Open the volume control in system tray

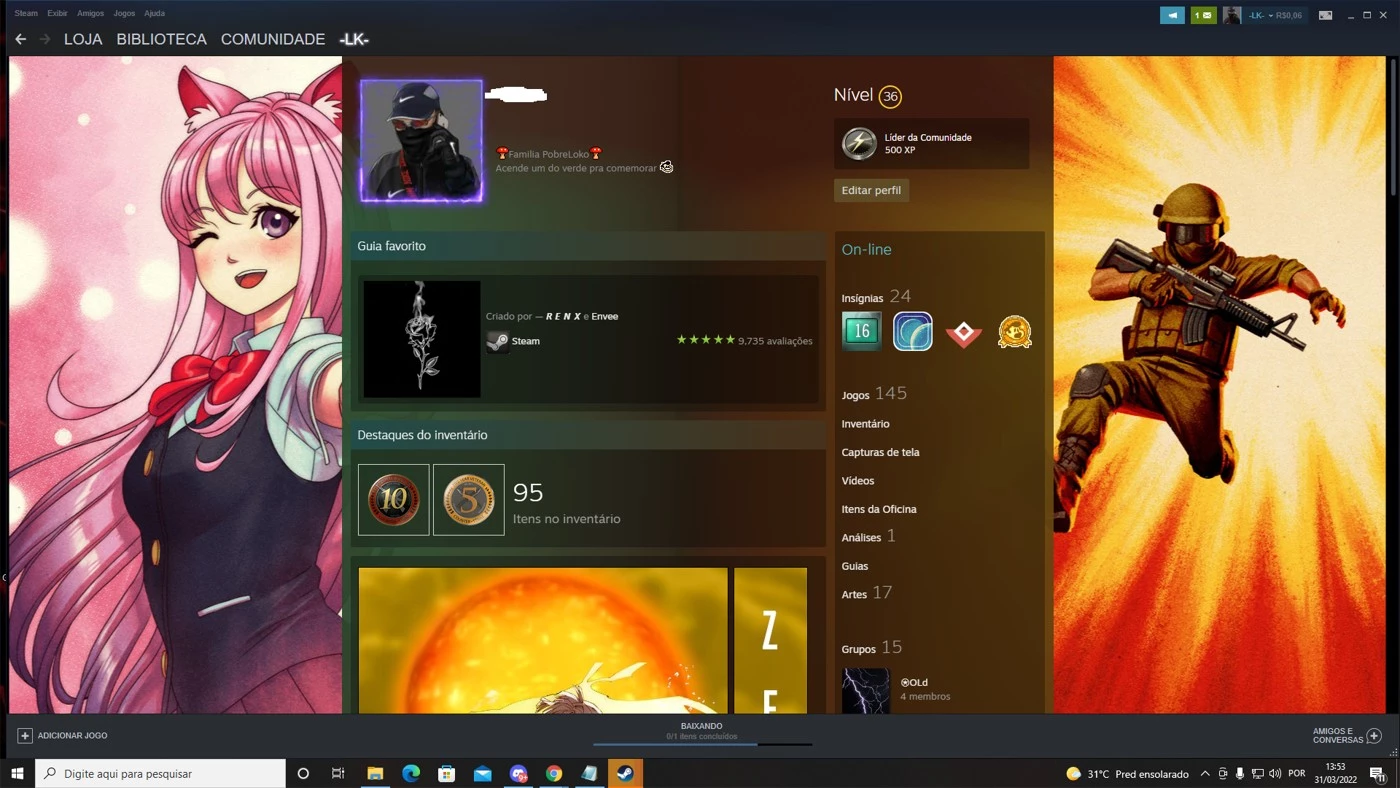point(1275,773)
